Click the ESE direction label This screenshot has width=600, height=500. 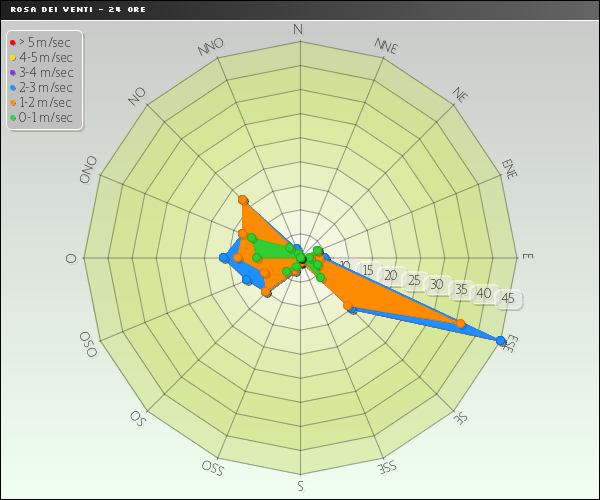511,343
